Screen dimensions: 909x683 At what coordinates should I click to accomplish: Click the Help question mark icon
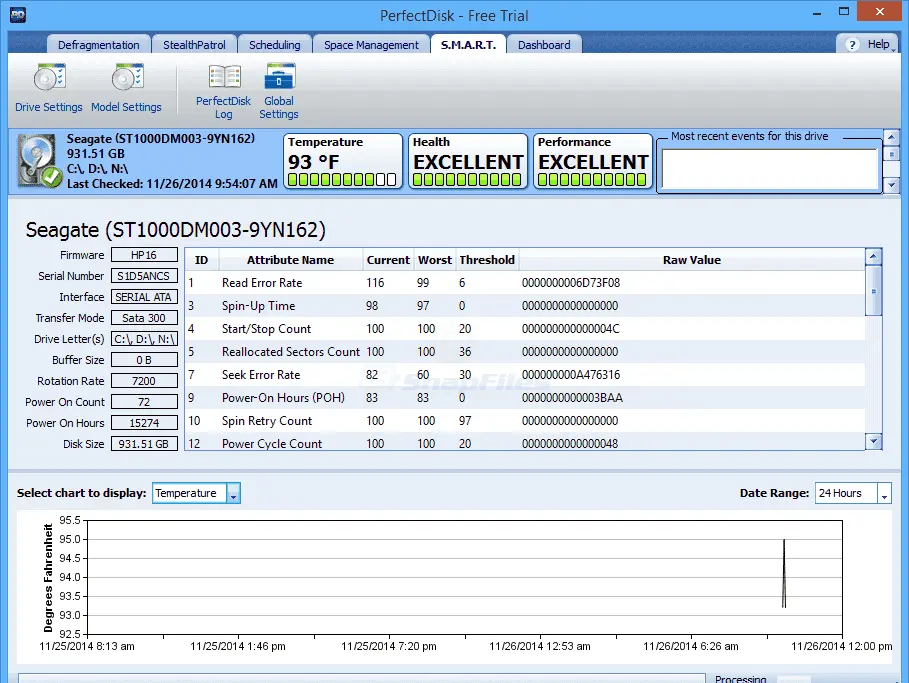(x=852, y=45)
